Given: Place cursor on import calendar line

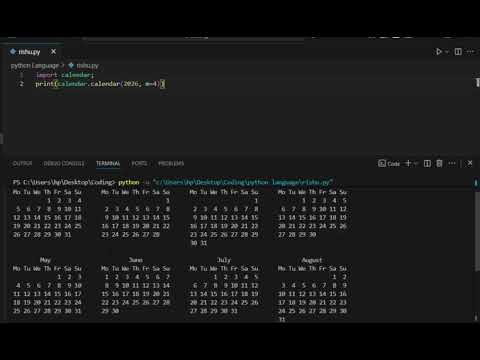Looking at the screenshot, I should [x=65, y=75].
